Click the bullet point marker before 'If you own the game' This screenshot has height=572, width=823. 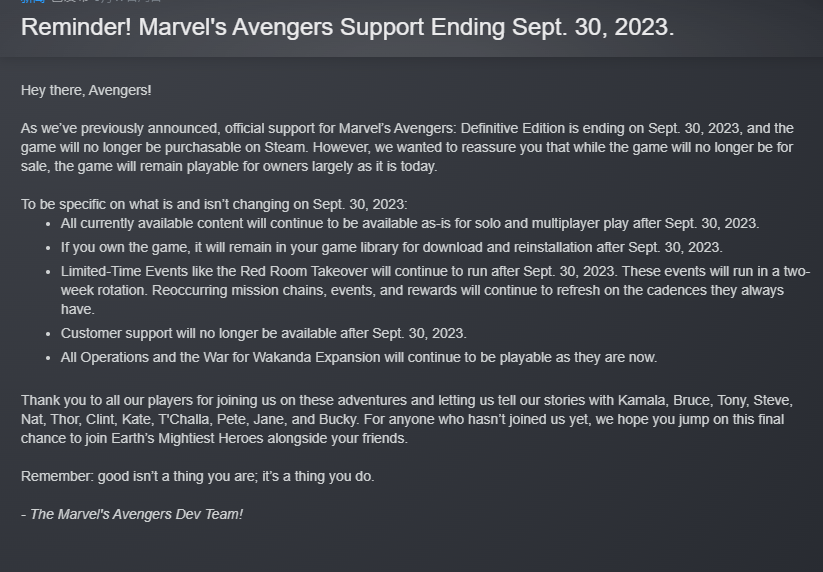coord(48,248)
